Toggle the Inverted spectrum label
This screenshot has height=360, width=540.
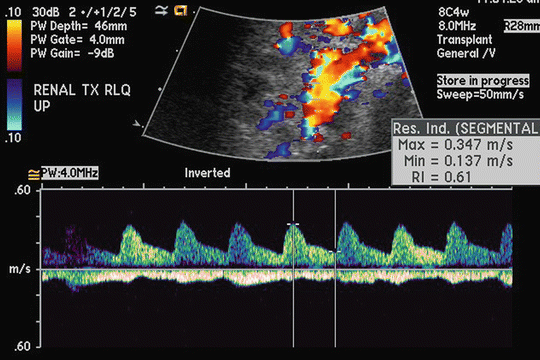coord(207,173)
